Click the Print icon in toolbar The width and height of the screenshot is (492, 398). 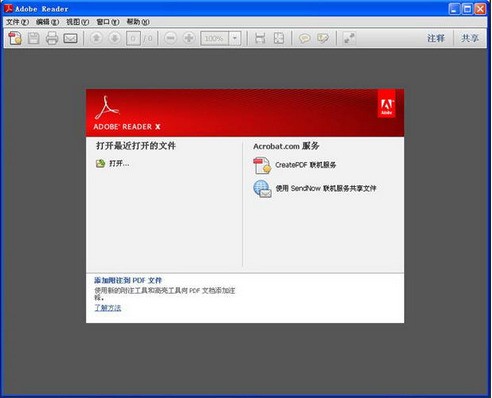point(52,38)
